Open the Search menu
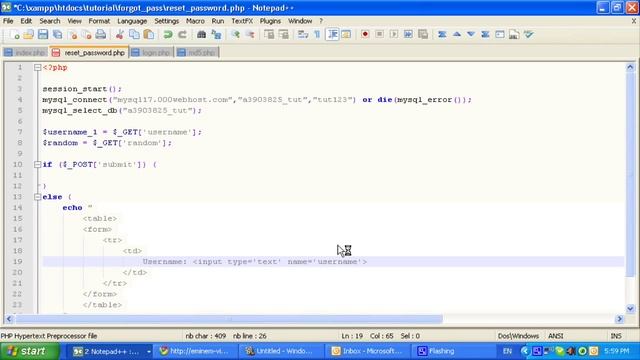The width and height of the screenshot is (640, 360). pos(50,21)
